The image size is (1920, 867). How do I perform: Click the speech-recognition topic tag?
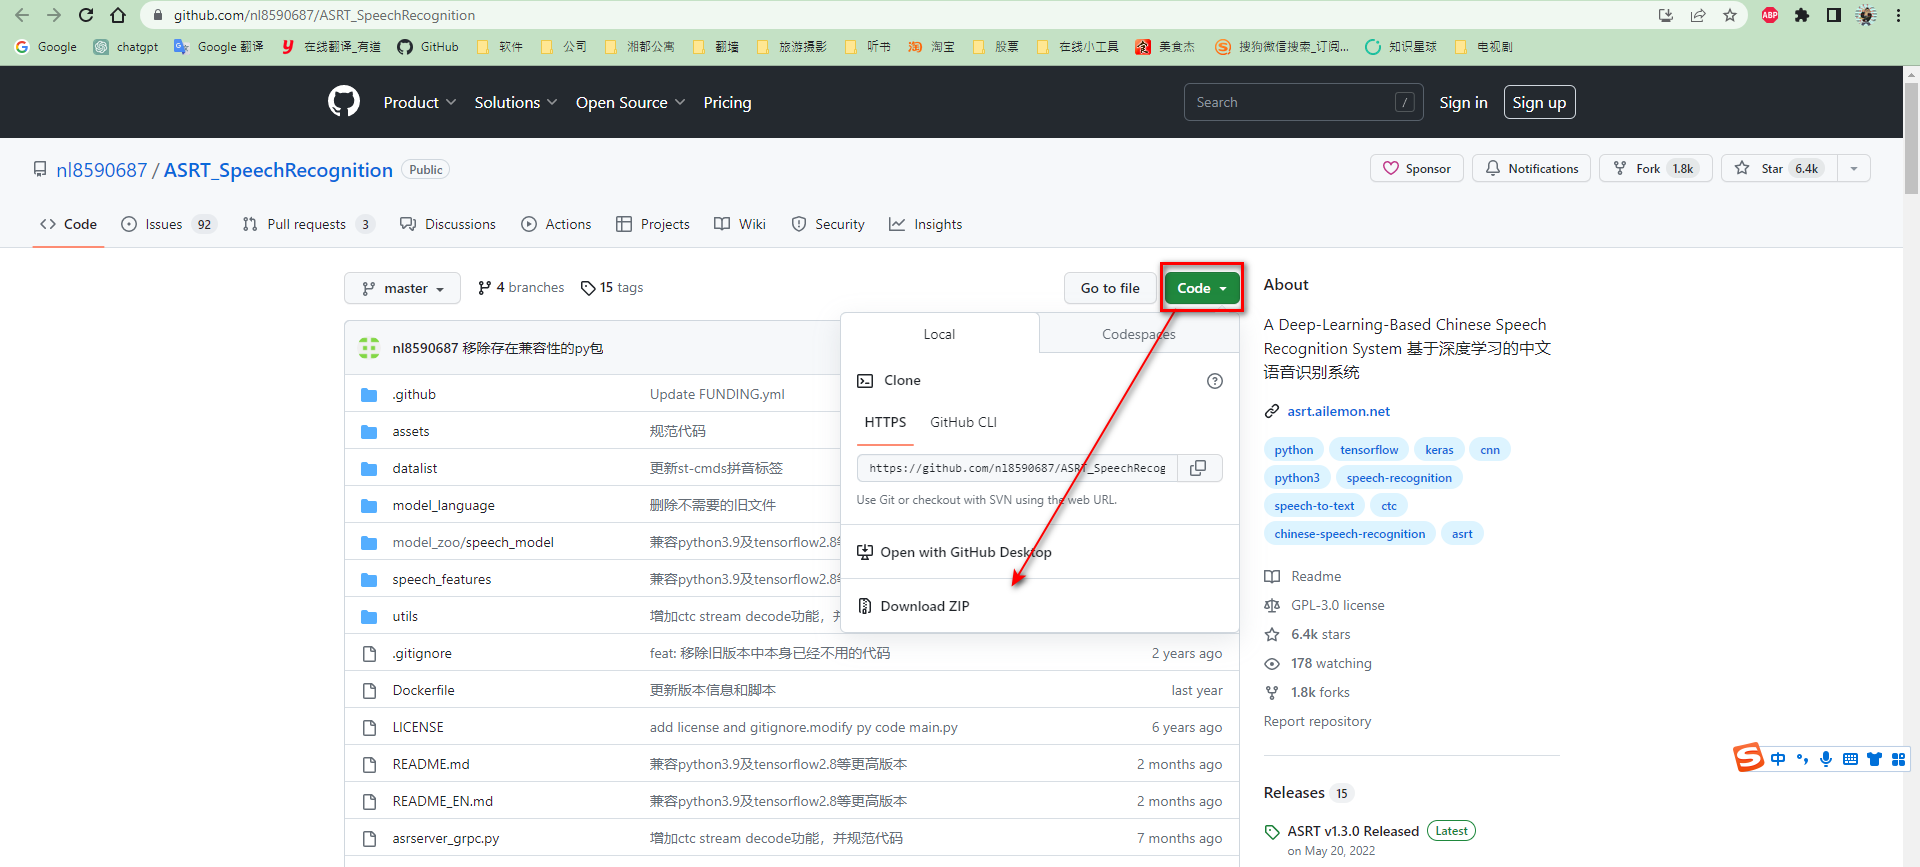point(1399,478)
